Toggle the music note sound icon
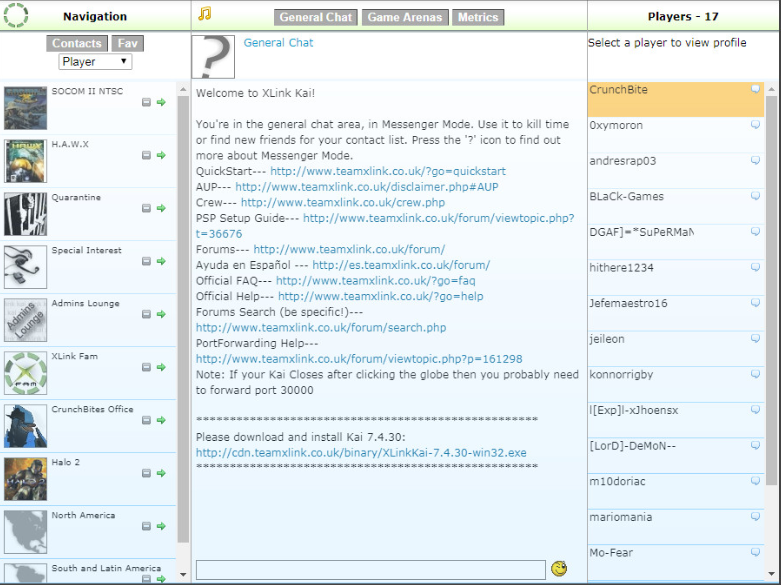This screenshot has height=585, width=781. click(204, 13)
